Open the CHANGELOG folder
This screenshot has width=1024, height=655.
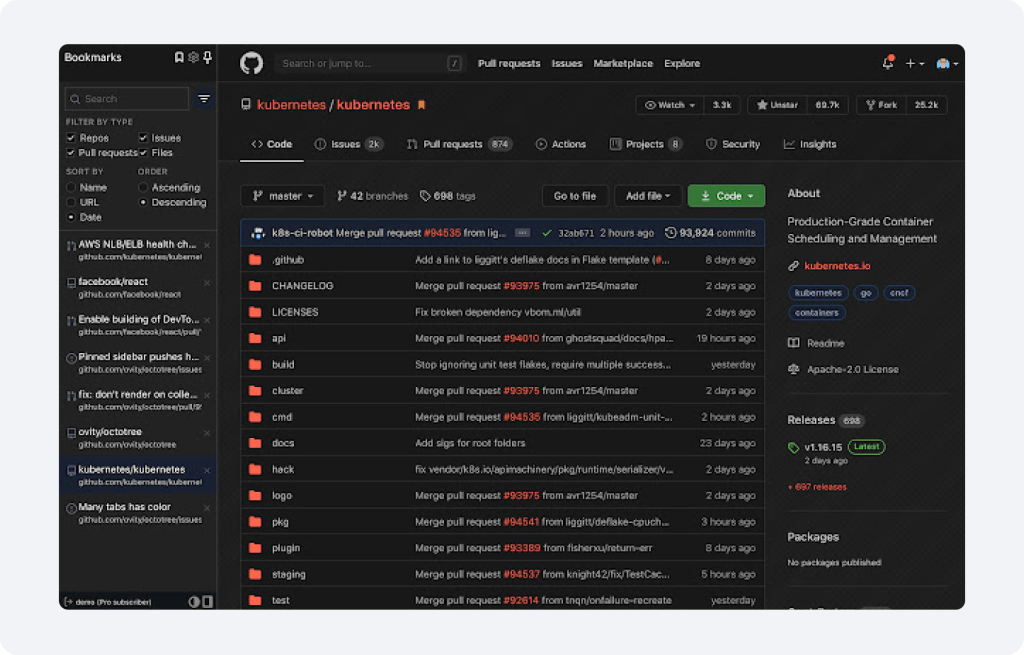[302, 286]
